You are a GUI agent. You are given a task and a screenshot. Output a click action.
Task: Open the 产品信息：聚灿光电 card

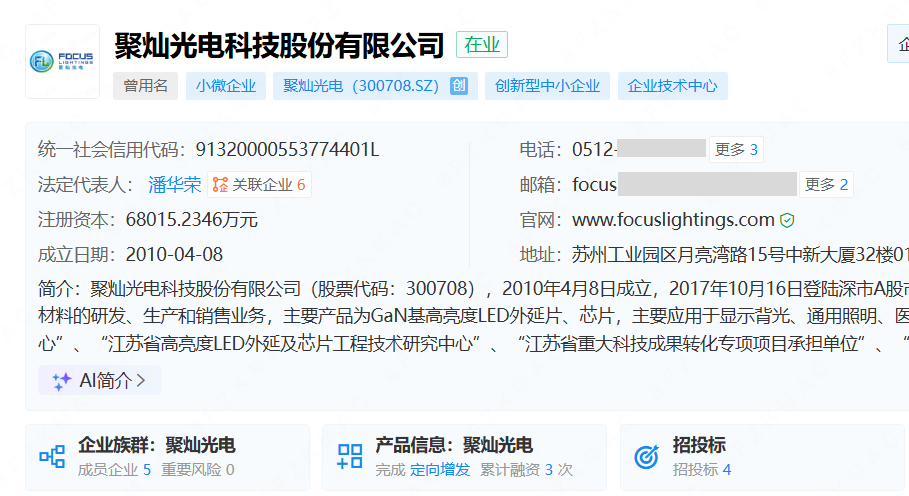464,458
